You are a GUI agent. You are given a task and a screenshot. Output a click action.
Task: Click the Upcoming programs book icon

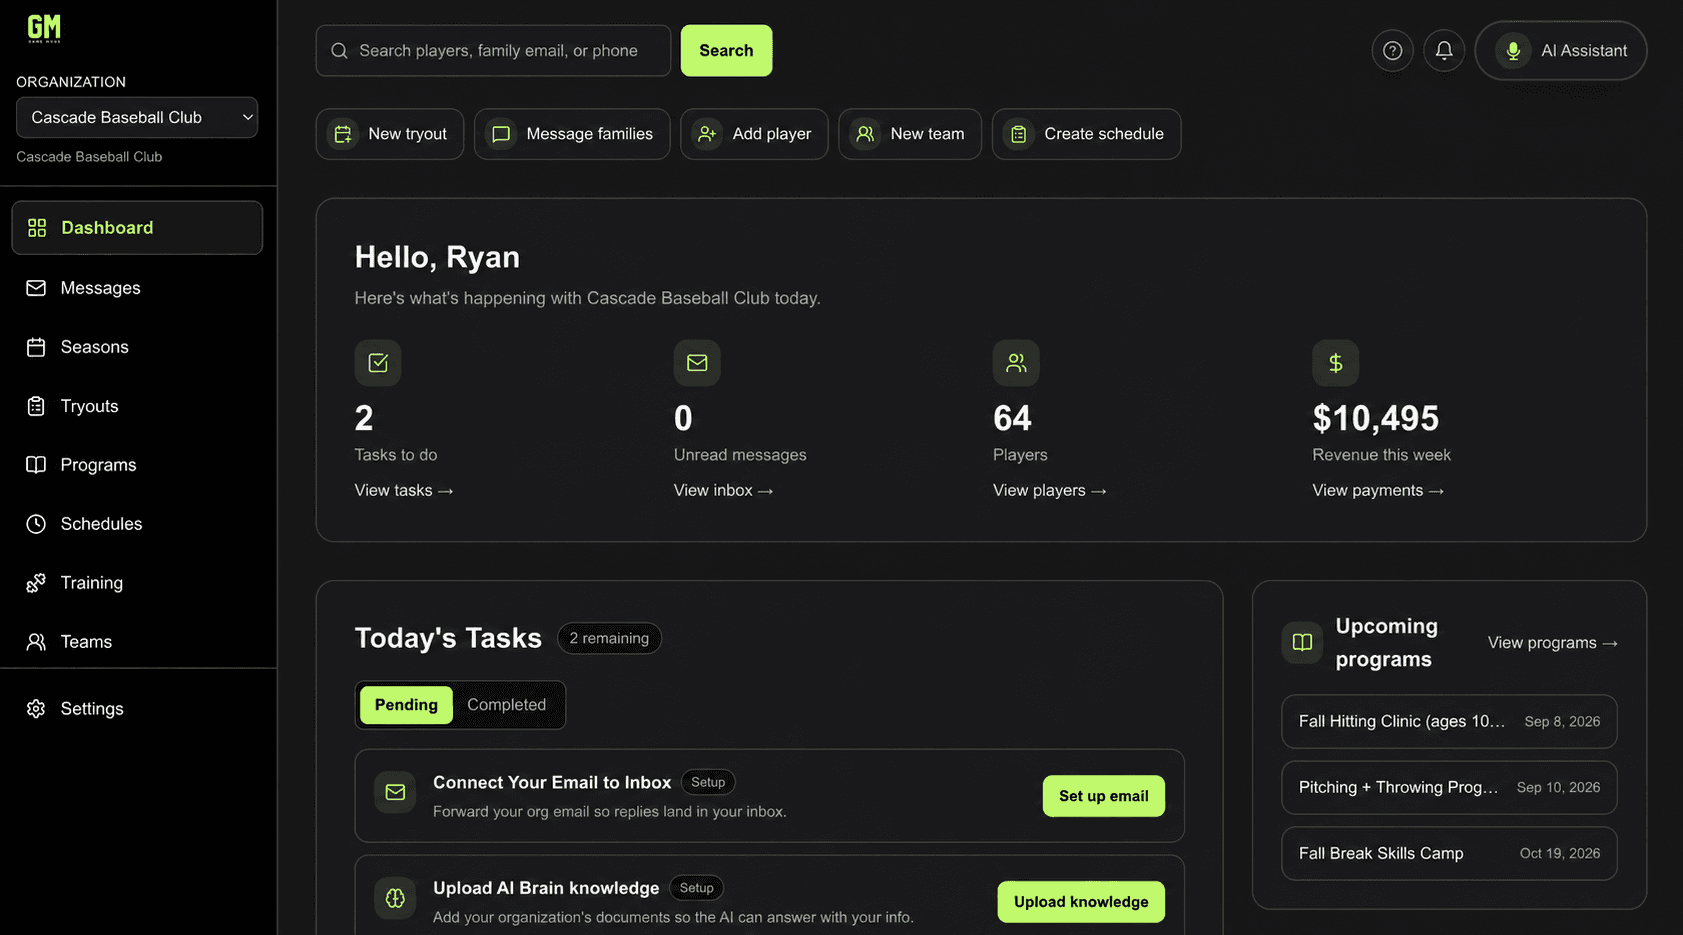click(x=1302, y=642)
